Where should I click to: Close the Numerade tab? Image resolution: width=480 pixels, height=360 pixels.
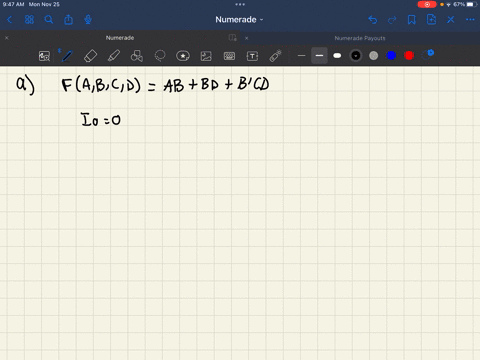[x=7, y=38]
